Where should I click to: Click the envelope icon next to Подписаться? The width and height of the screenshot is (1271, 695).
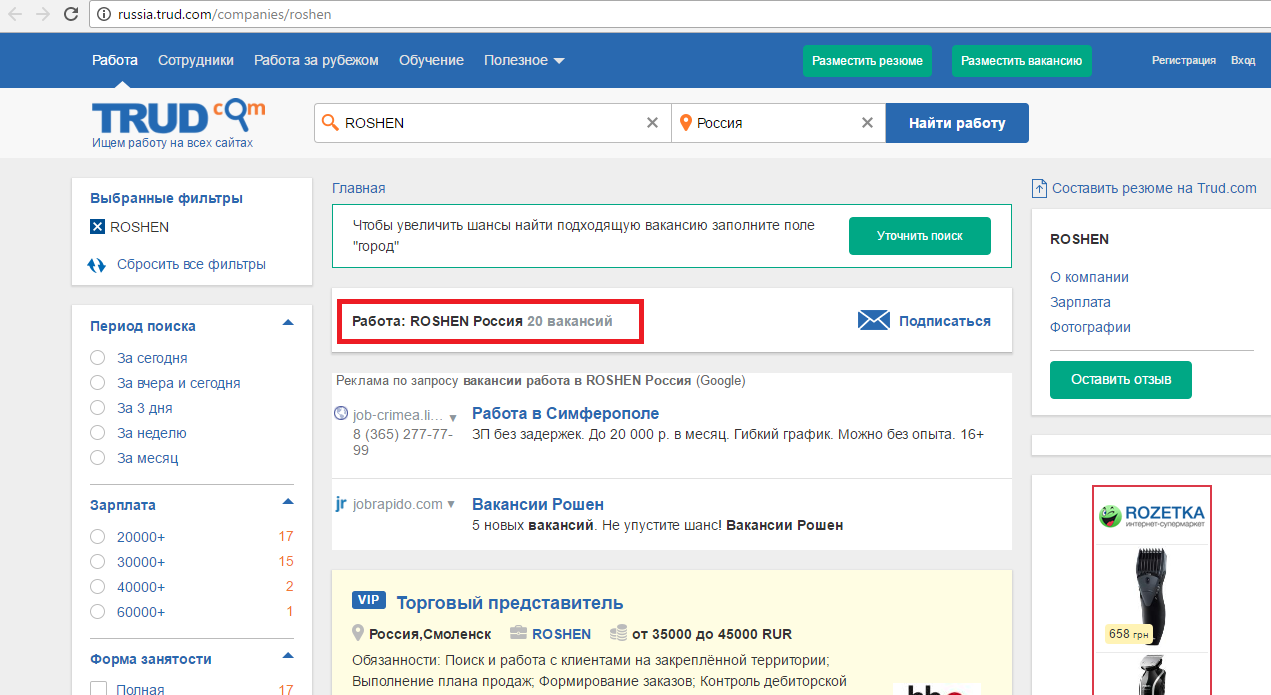pos(873,320)
